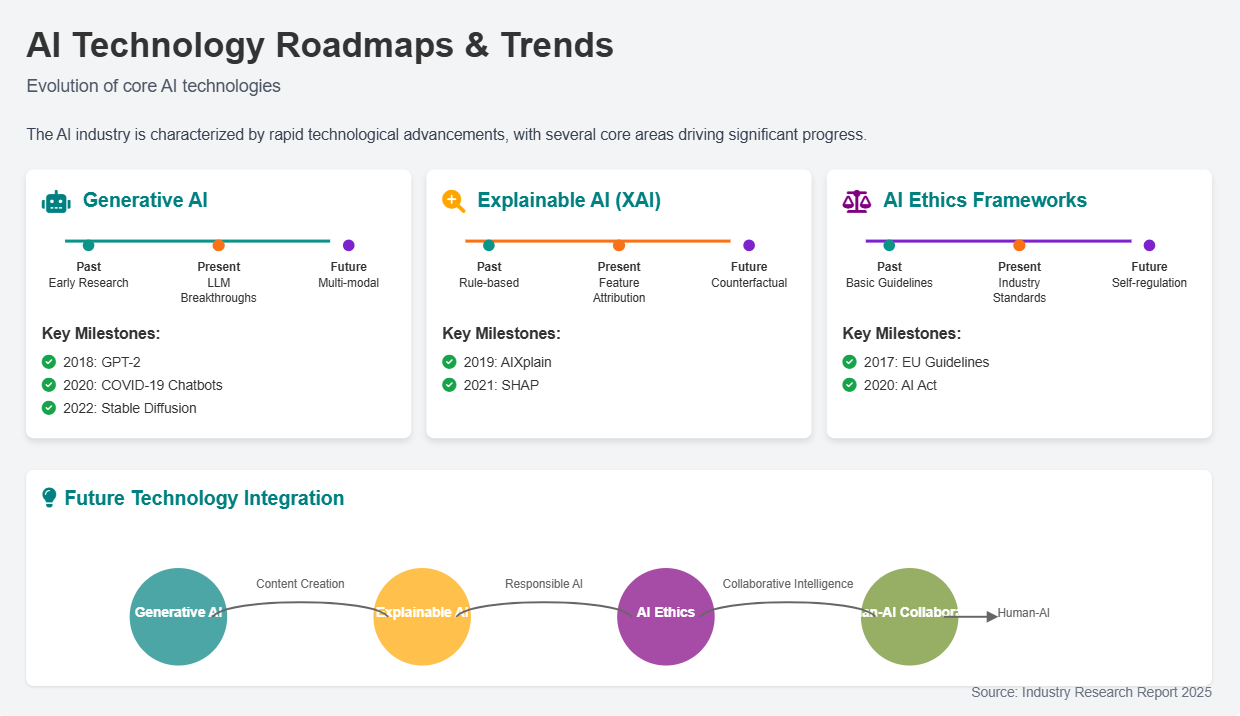
Task: Click the 2020: AI Act milestone text
Action: [x=900, y=385]
